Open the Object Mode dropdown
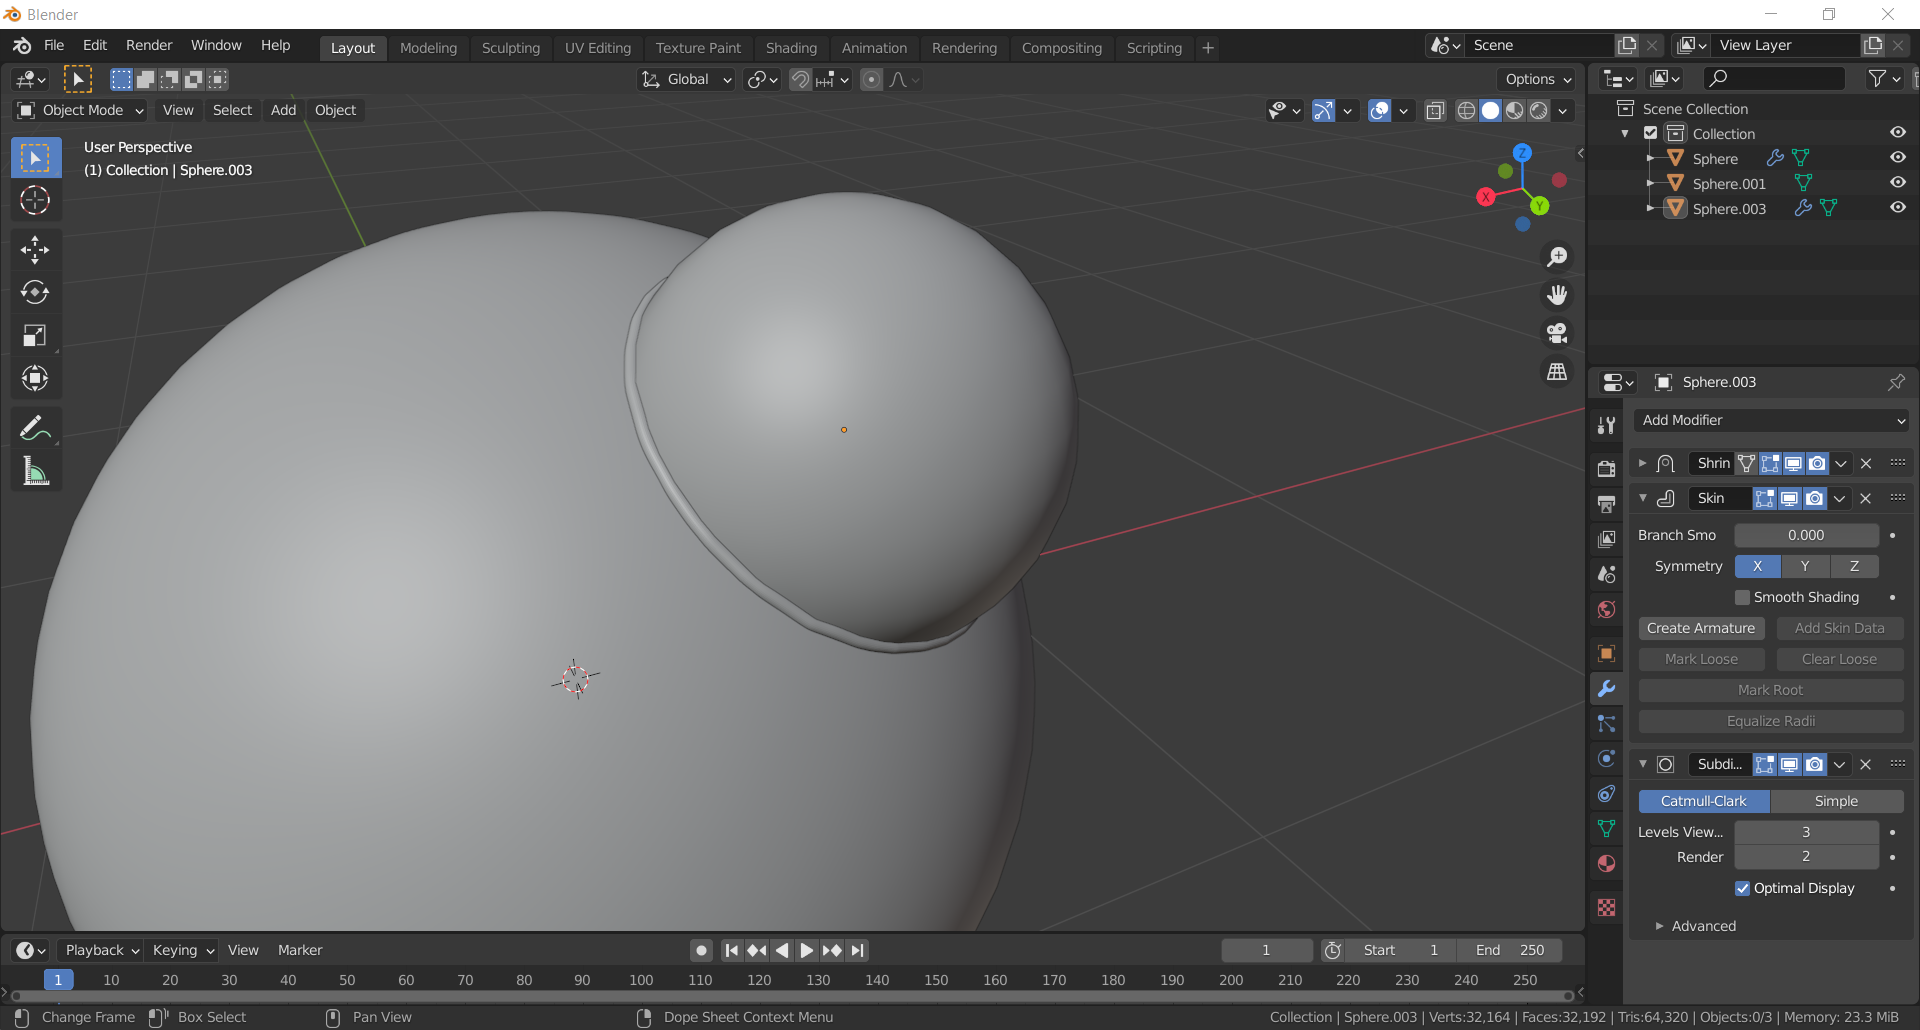This screenshot has width=1920, height=1030. point(82,110)
